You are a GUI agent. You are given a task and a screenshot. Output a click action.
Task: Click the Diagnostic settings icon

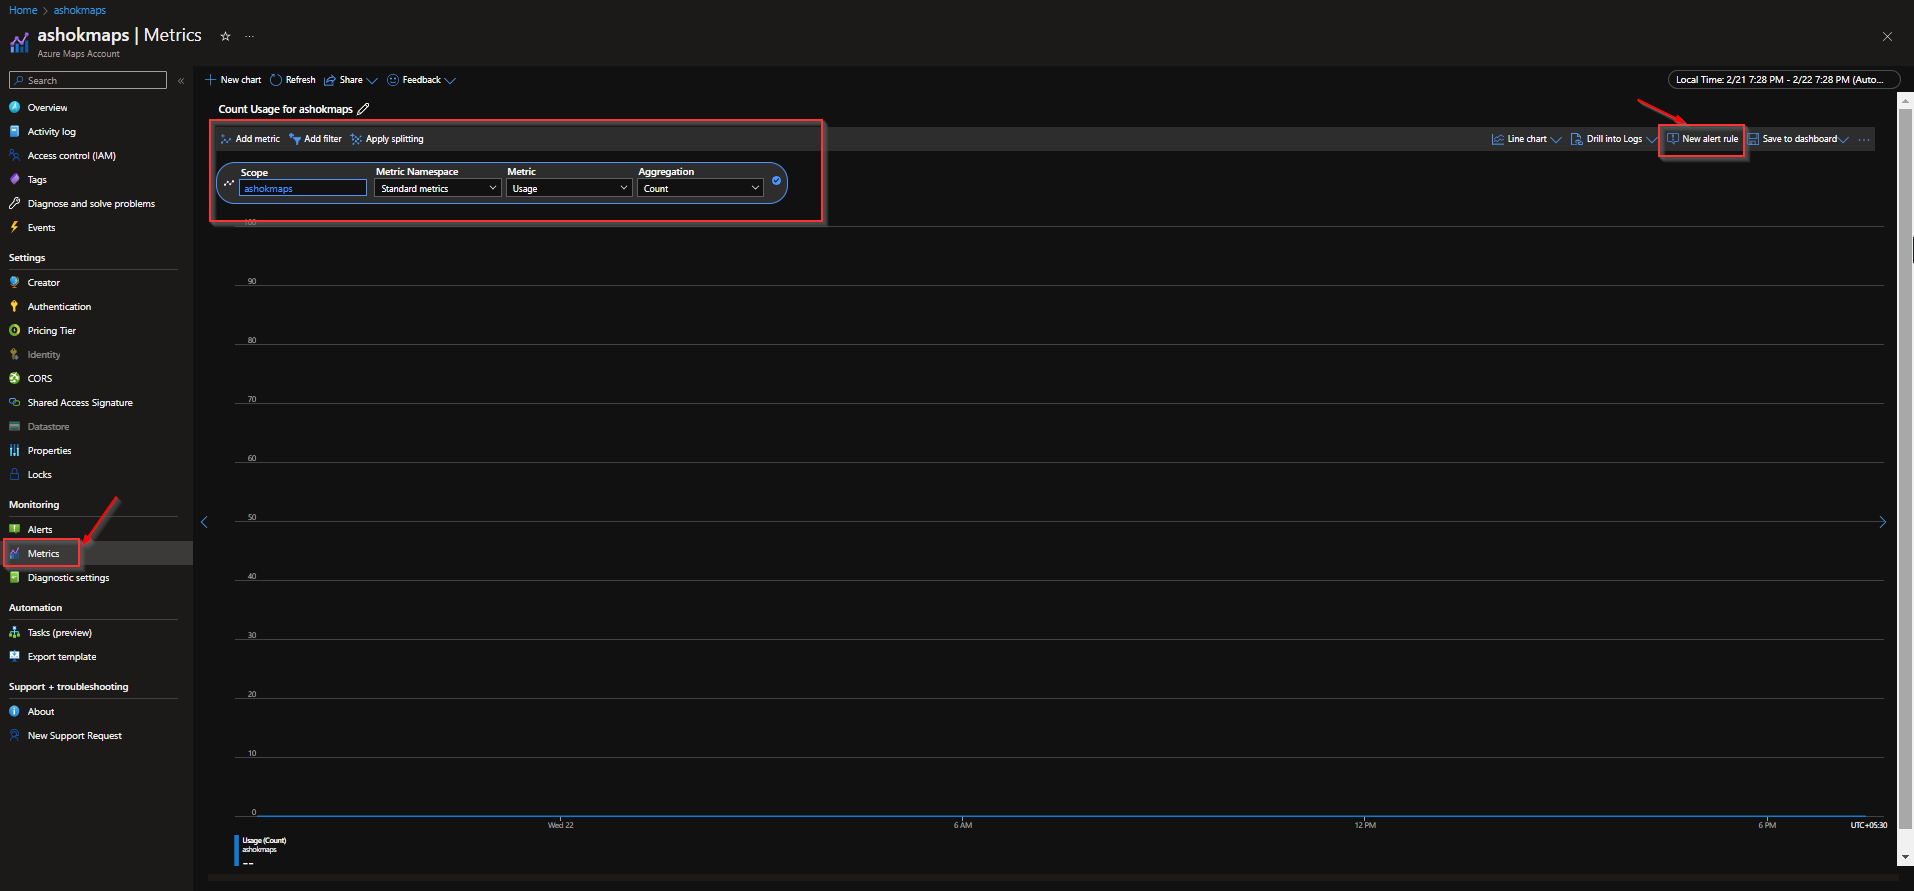click(14, 577)
